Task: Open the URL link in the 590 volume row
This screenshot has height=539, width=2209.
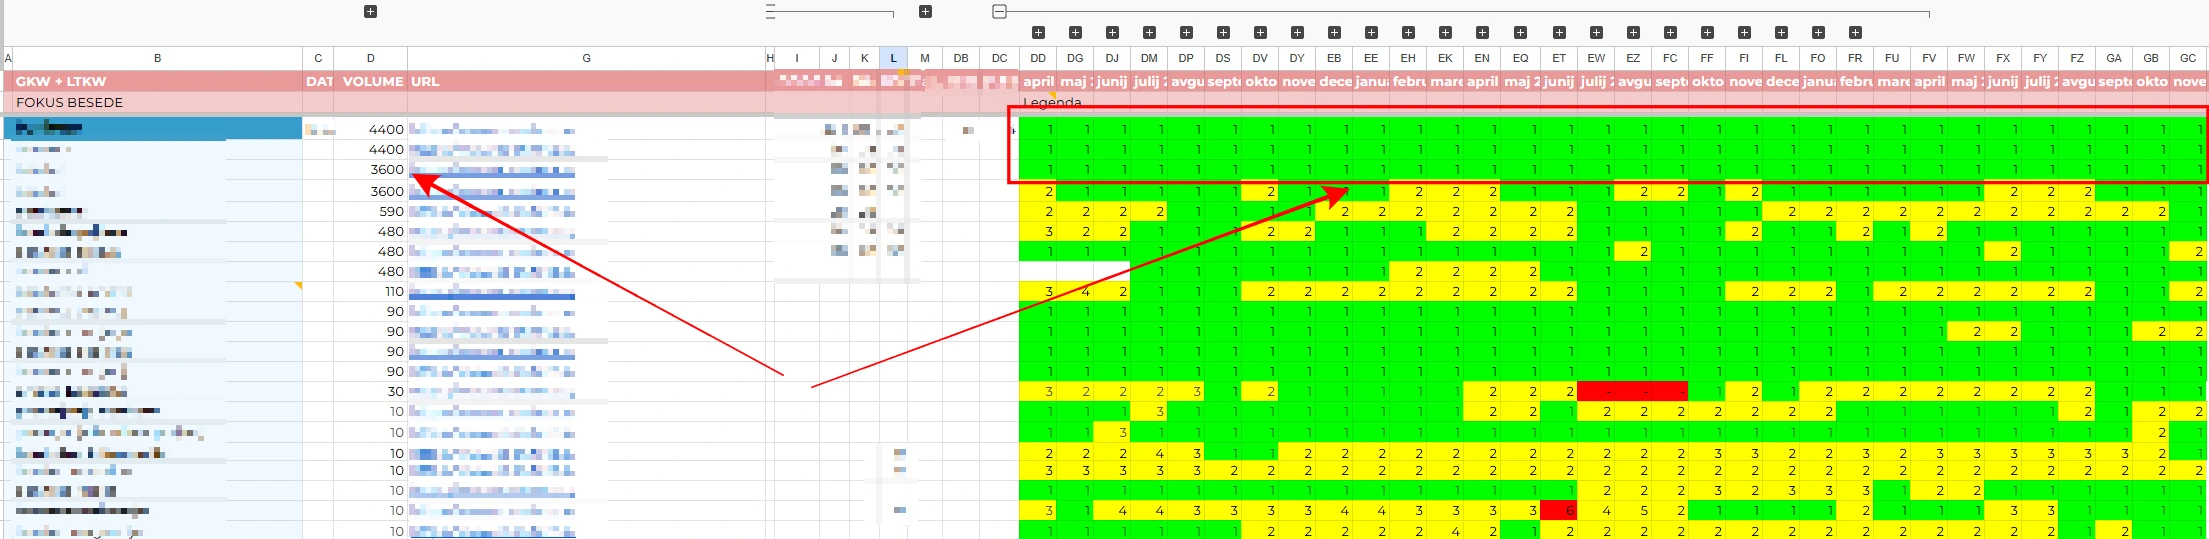Action: (x=491, y=212)
